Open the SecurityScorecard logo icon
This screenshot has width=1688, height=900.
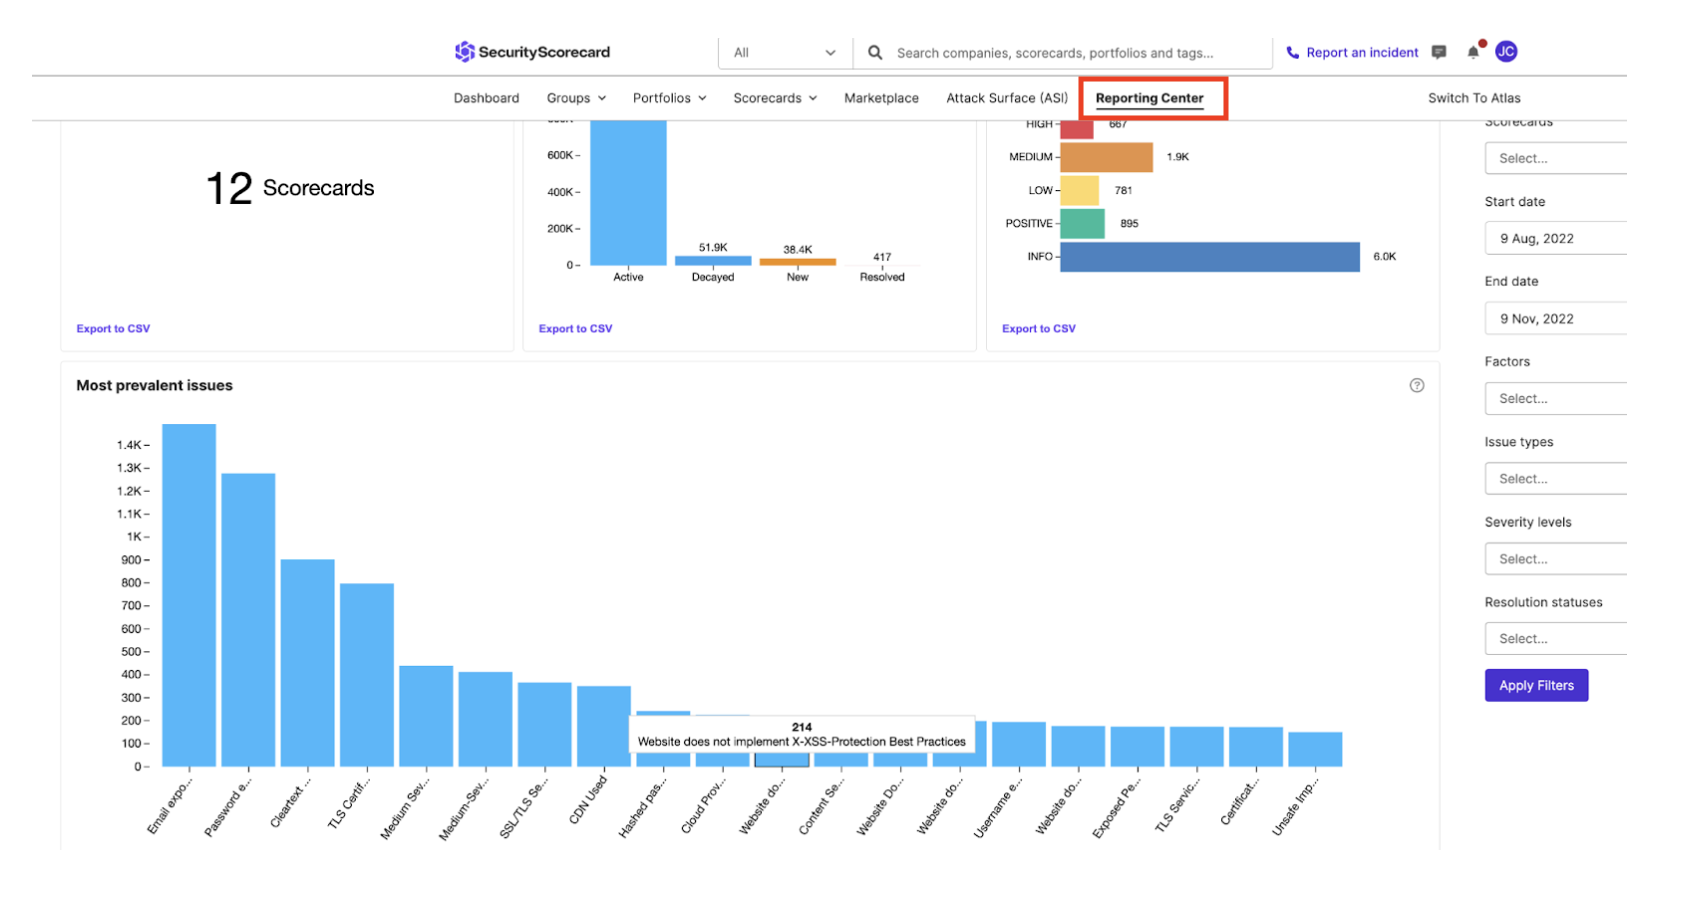(x=467, y=51)
